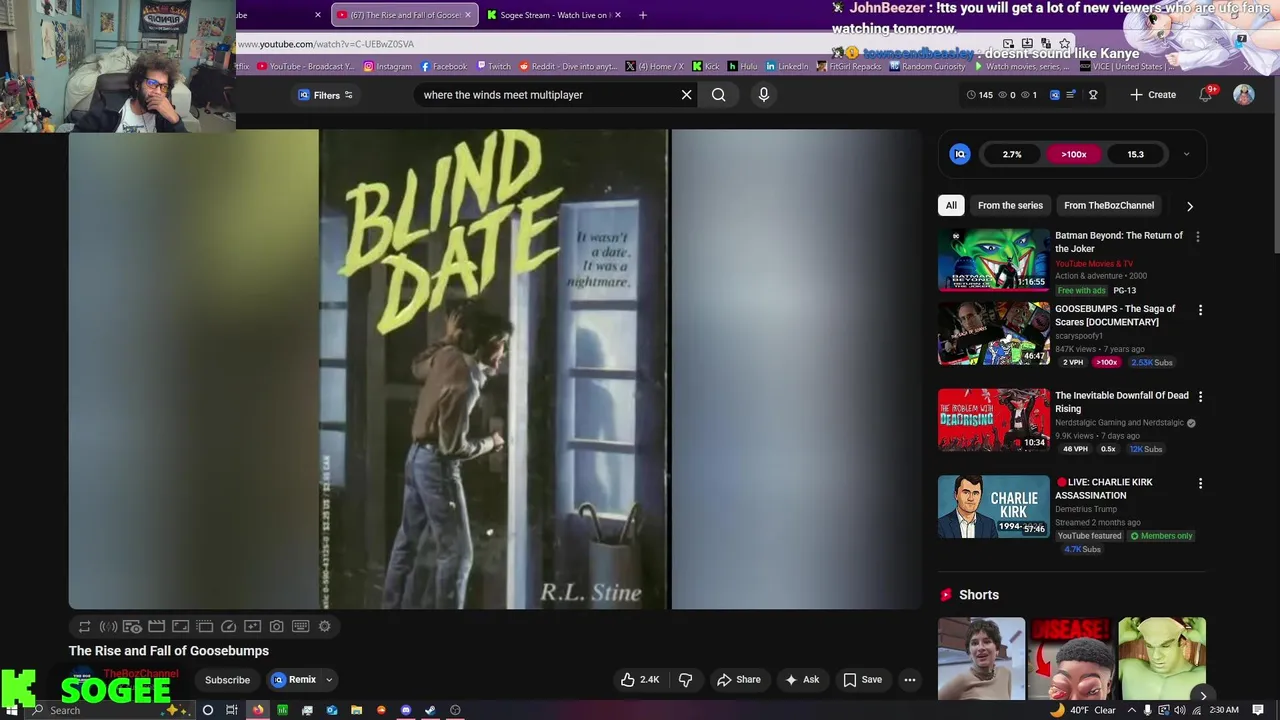
Task: Save the video to a playlist
Action: click(862, 680)
